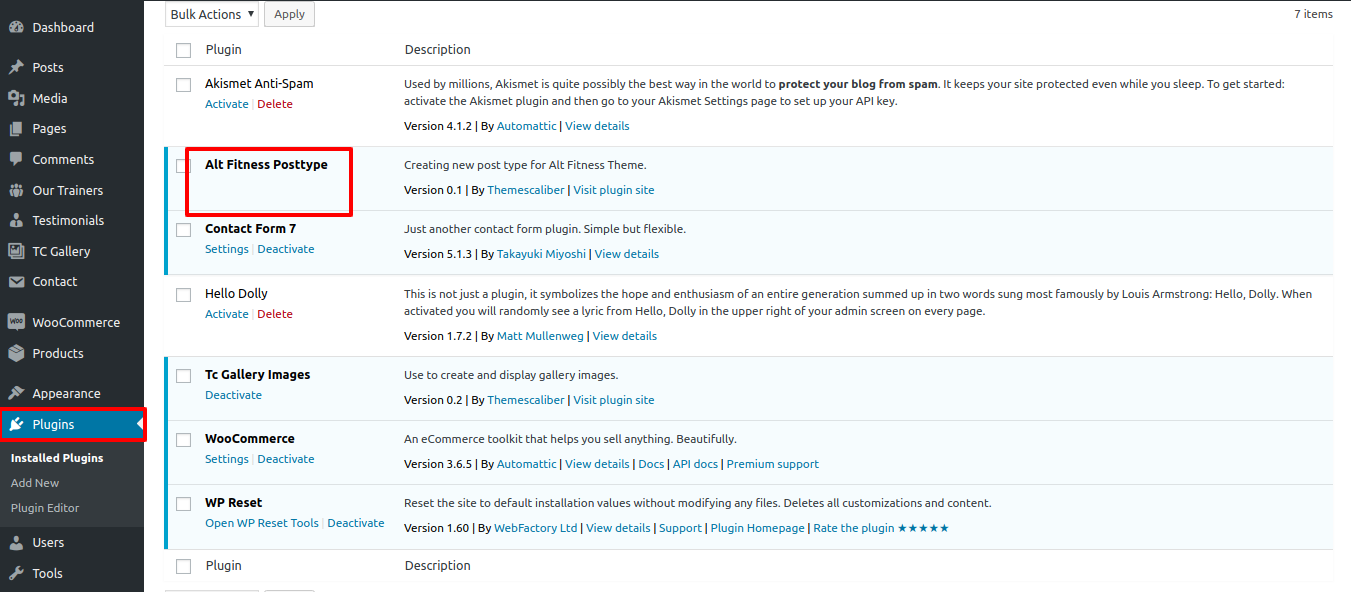Click Open WP Reset Tools link
Screen dimensions: 1351x592
click(x=262, y=523)
